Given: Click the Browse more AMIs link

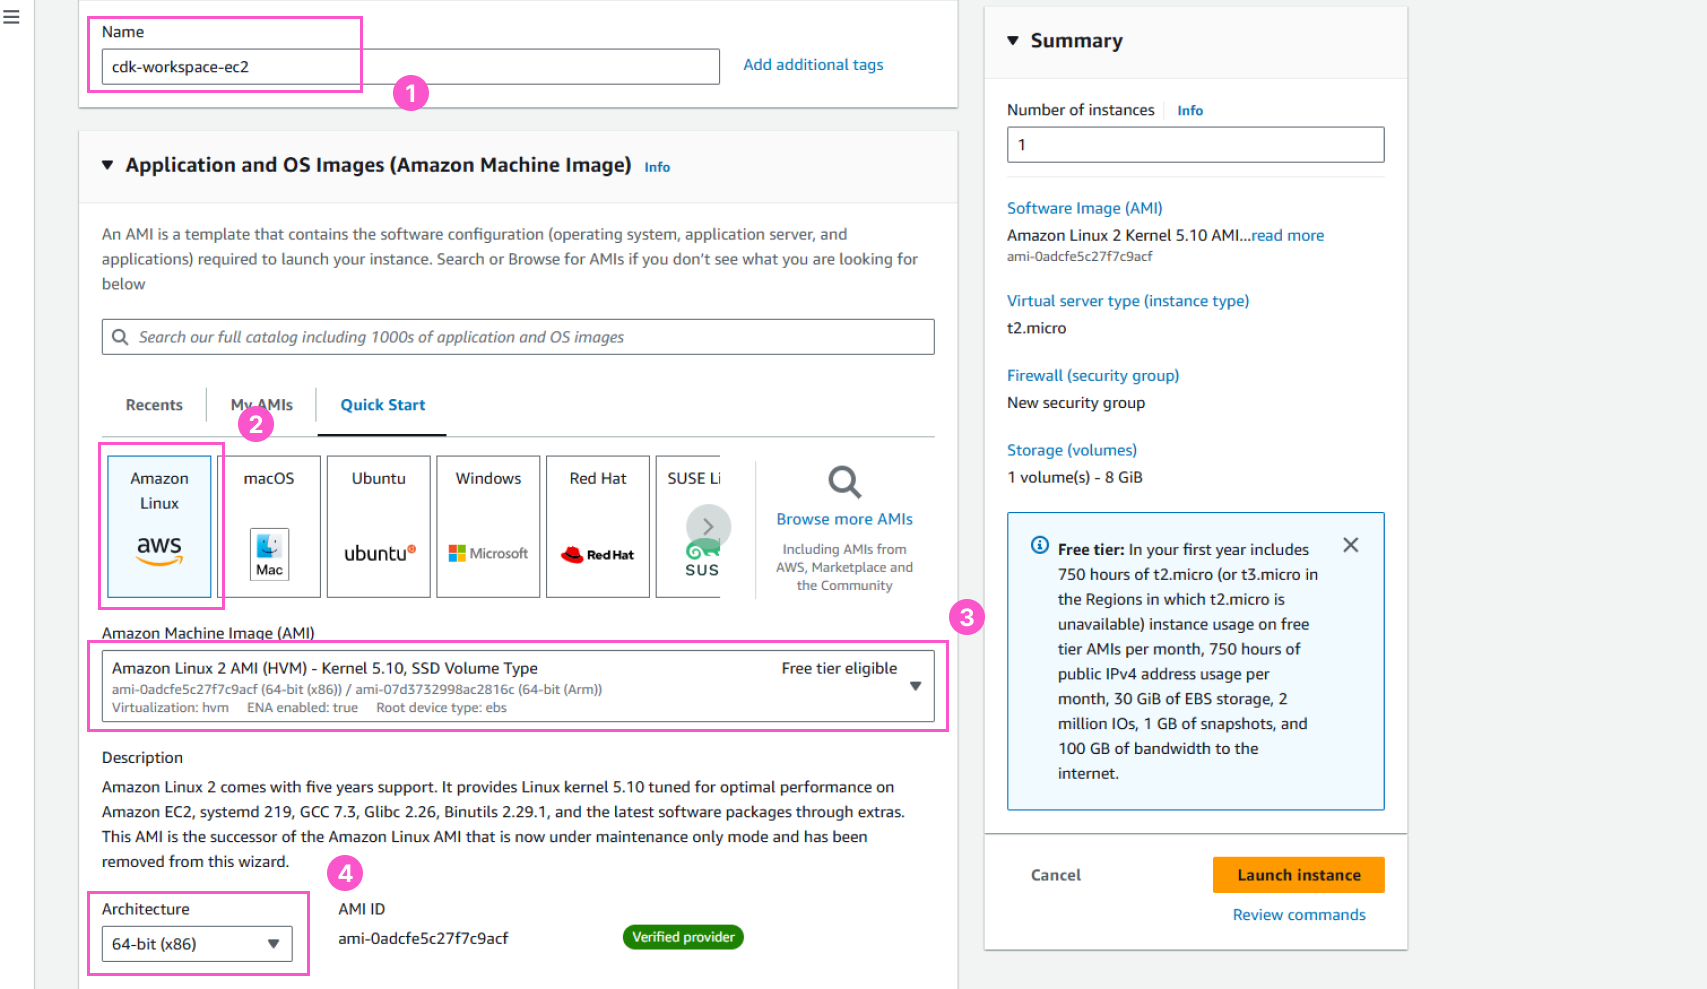Looking at the screenshot, I should click(845, 519).
